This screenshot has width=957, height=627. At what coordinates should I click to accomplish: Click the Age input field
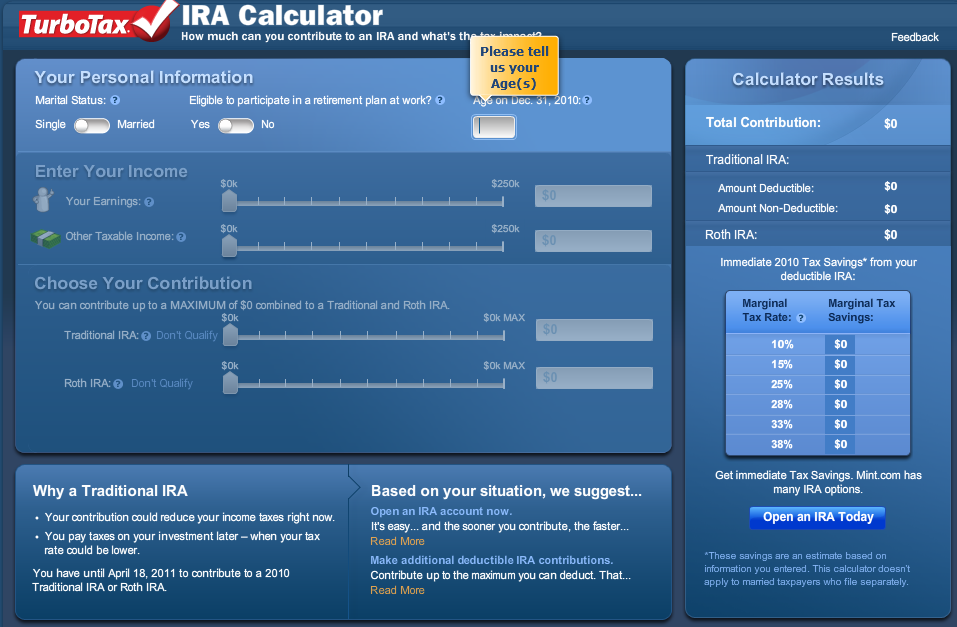pyautogui.click(x=494, y=127)
